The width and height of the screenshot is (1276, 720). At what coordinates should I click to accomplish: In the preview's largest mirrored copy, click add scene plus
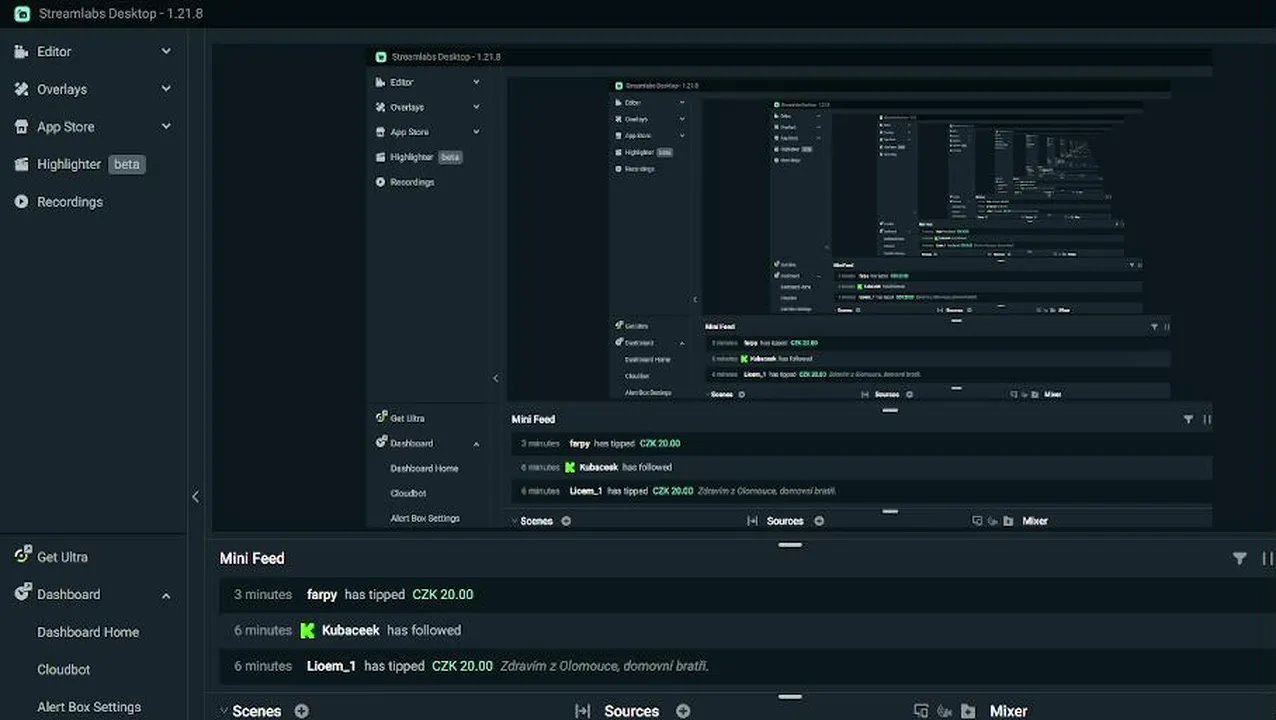566,521
